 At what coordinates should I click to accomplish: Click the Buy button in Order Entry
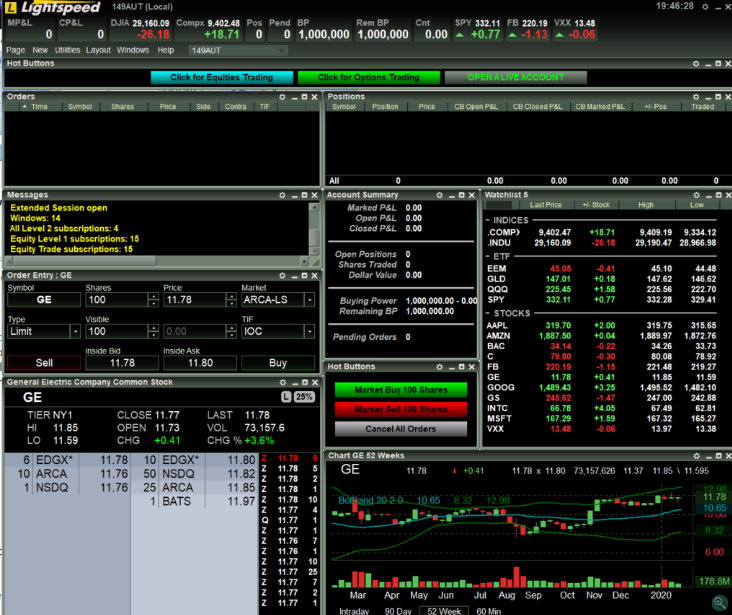[x=278, y=363]
